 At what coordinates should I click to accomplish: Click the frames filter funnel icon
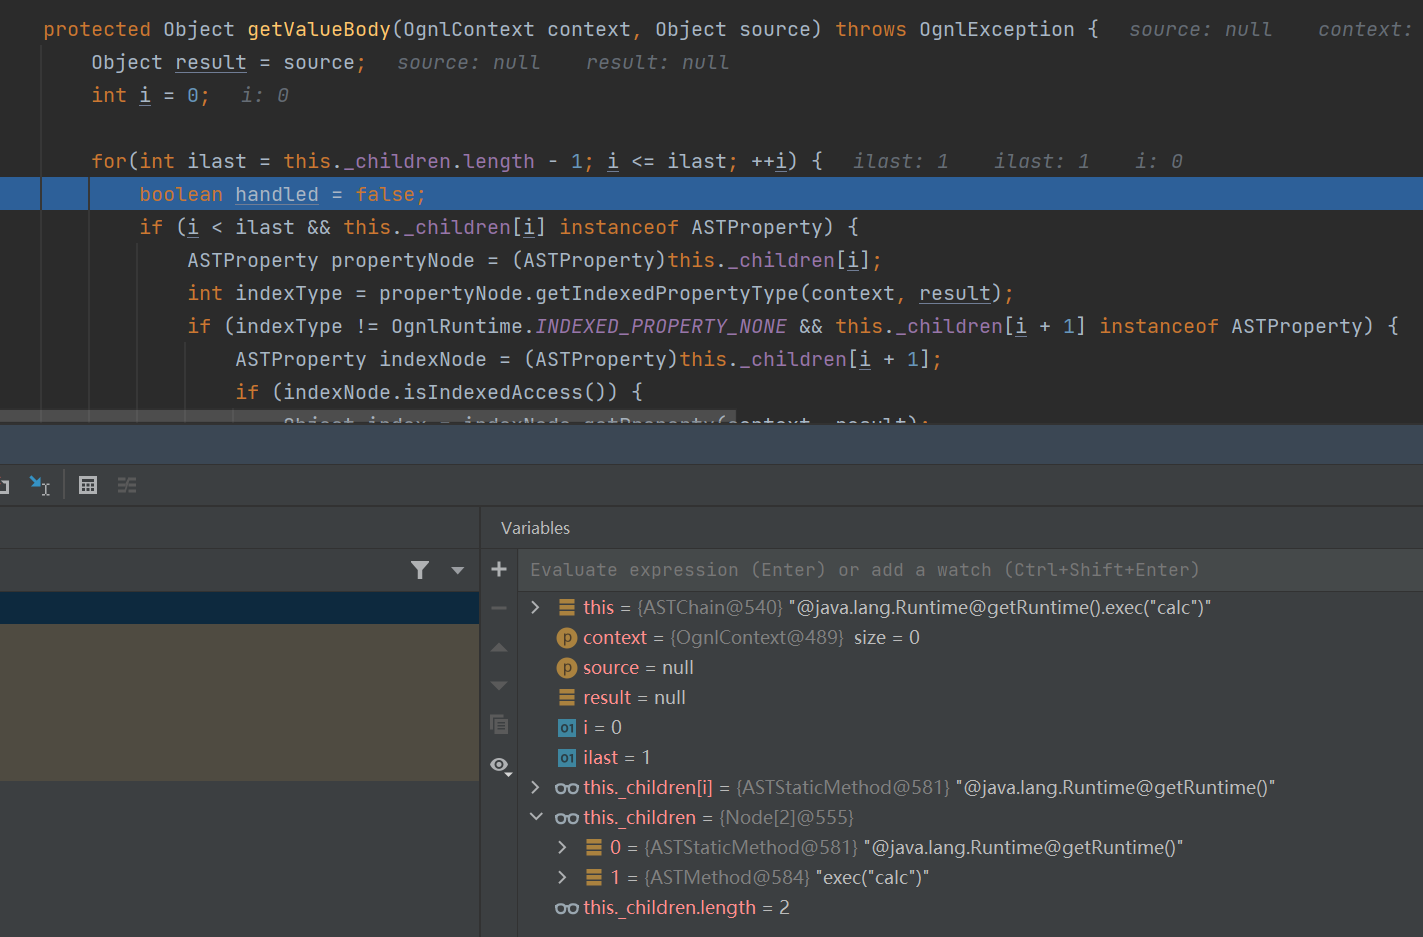pyautogui.click(x=420, y=570)
